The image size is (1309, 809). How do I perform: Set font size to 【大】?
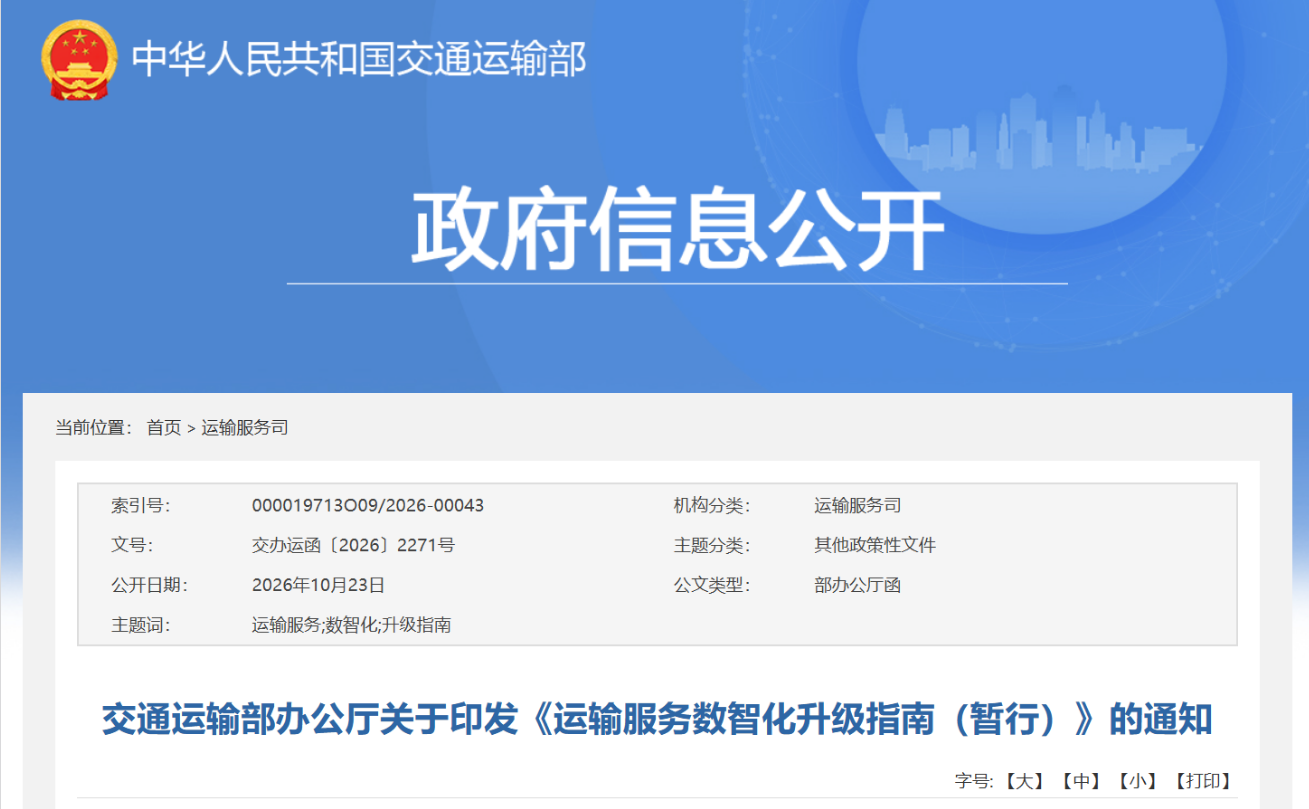[x=1023, y=781]
